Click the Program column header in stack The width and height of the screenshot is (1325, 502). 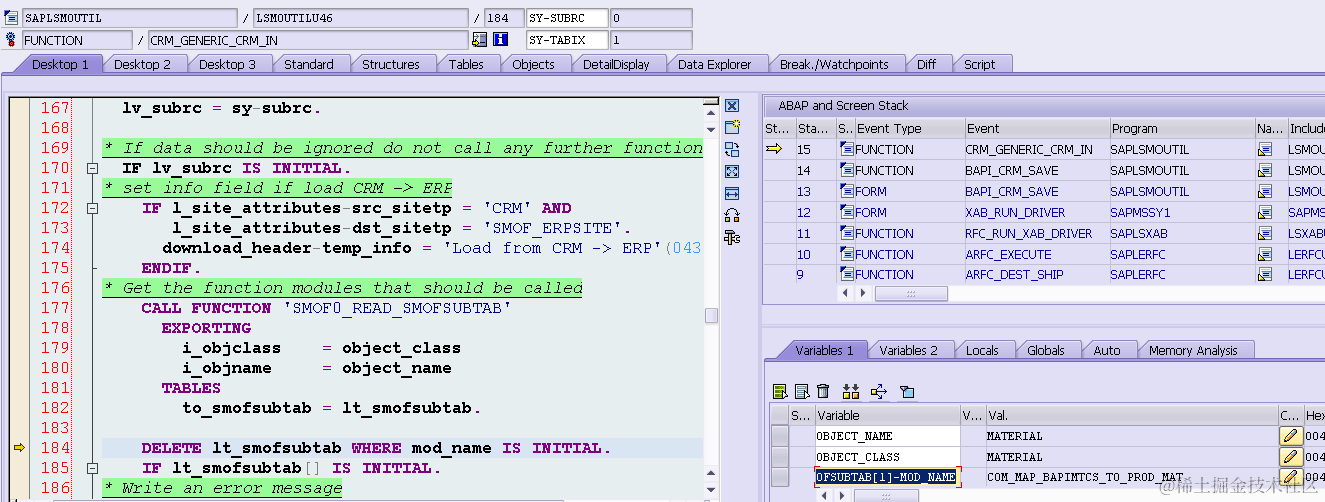tap(1181, 128)
